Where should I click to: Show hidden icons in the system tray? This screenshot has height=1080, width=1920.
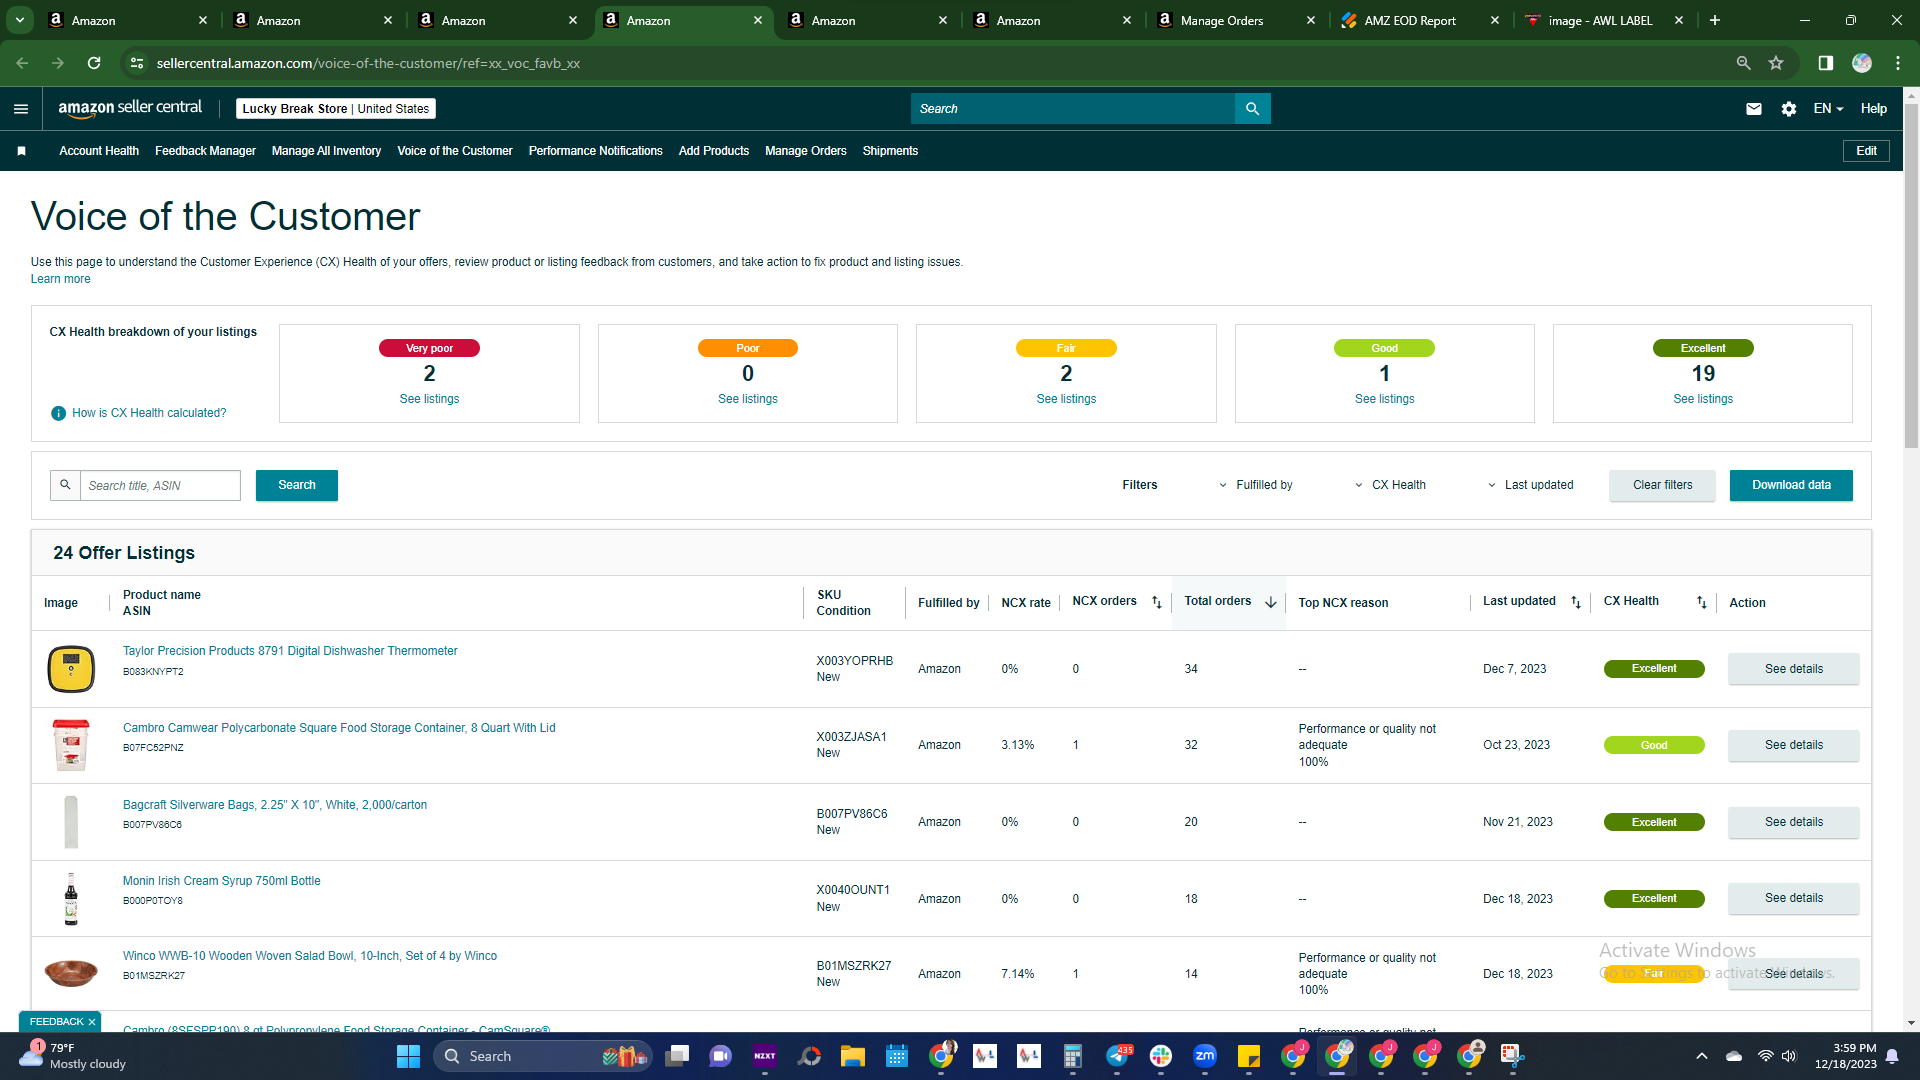coord(1702,1056)
